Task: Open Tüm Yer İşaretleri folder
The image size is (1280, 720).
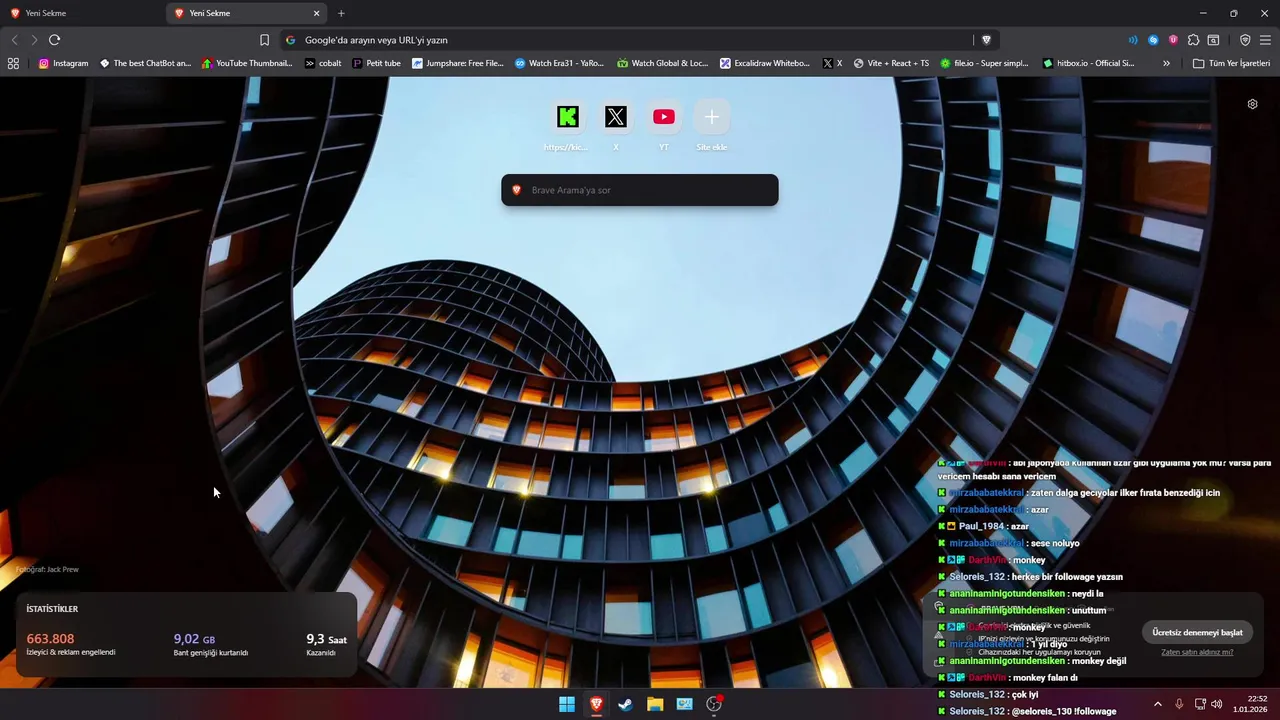Action: (1231, 63)
